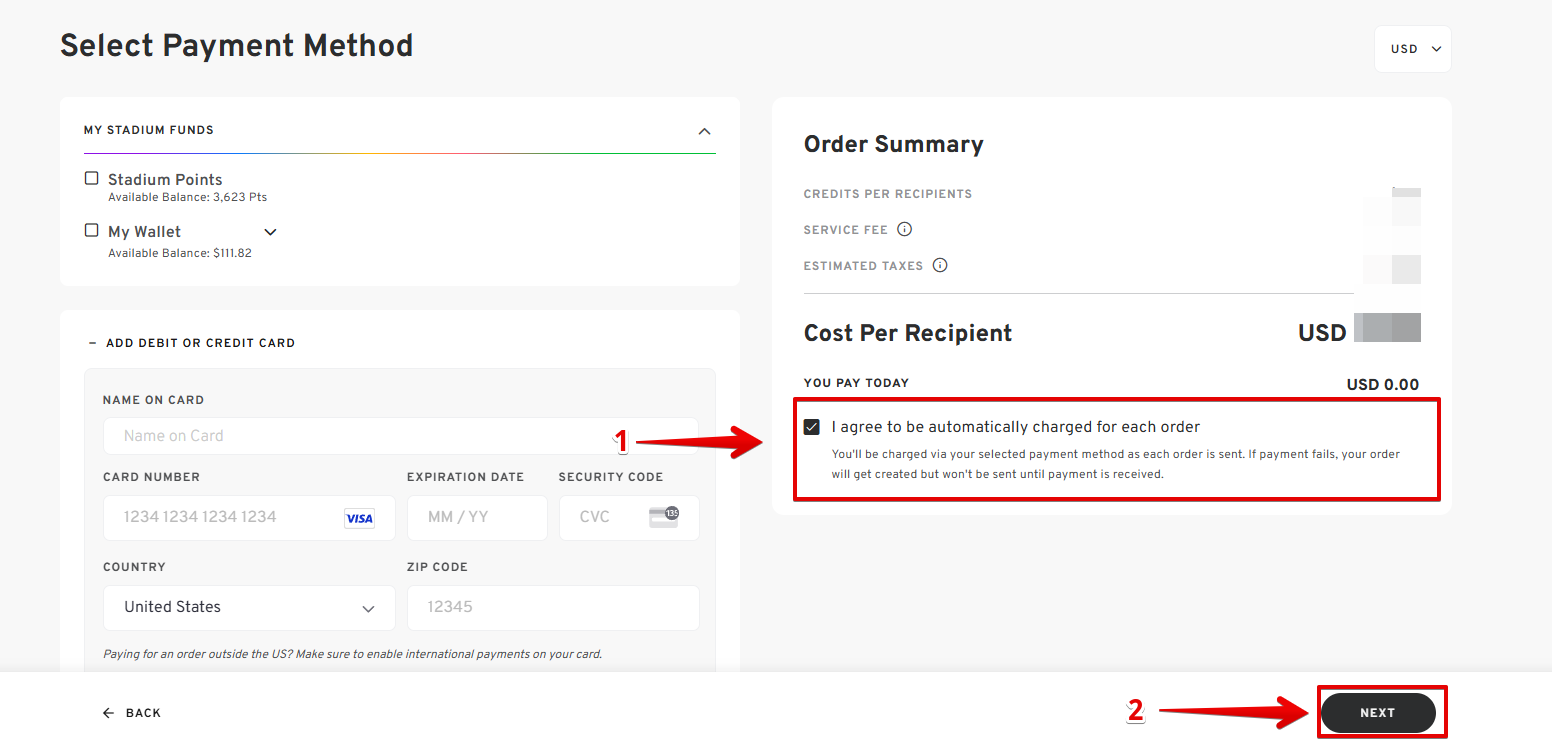Click the Visa card brand icon

(x=359, y=518)
